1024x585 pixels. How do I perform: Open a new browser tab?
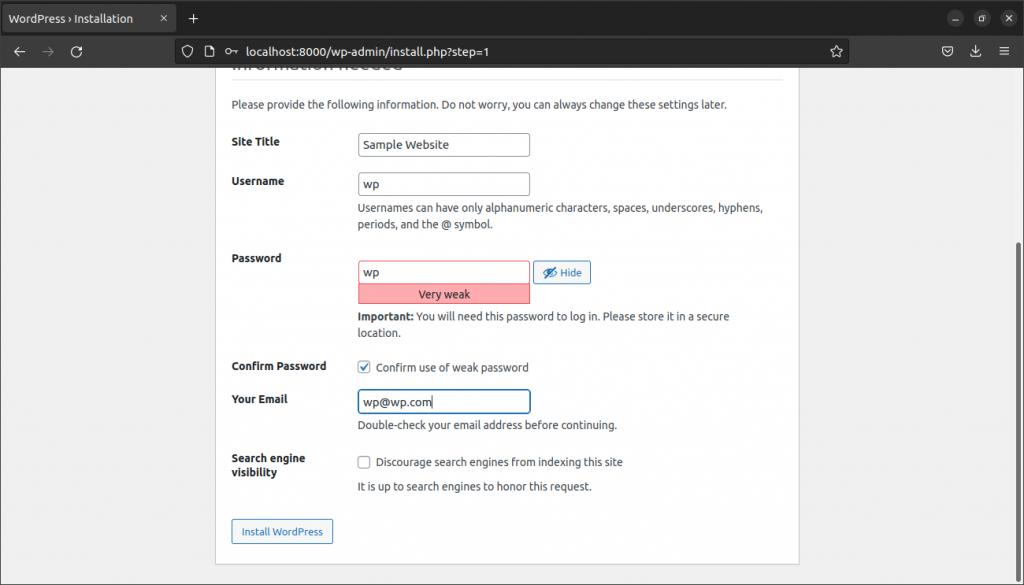tap(193, 18)
